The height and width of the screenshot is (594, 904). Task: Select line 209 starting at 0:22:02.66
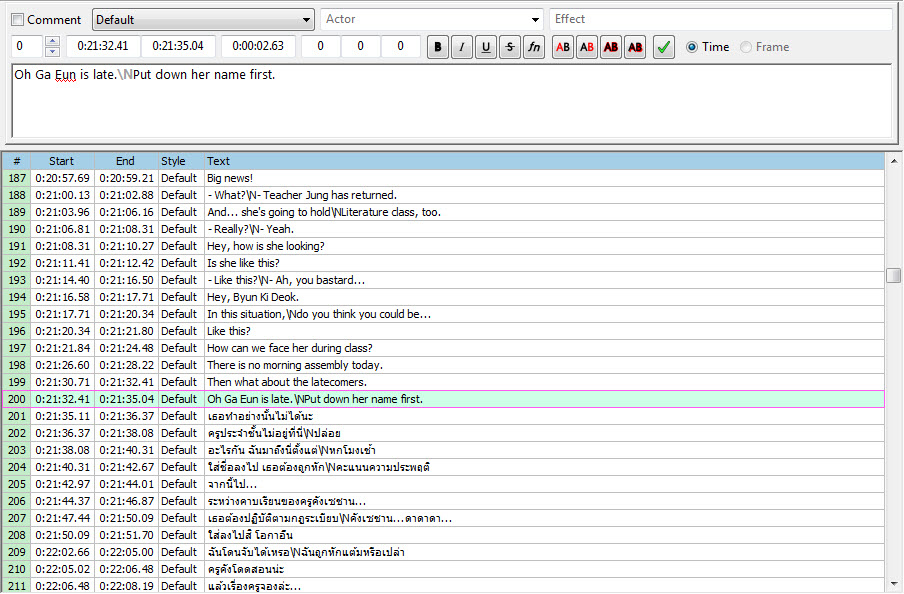tap(443, 552)
